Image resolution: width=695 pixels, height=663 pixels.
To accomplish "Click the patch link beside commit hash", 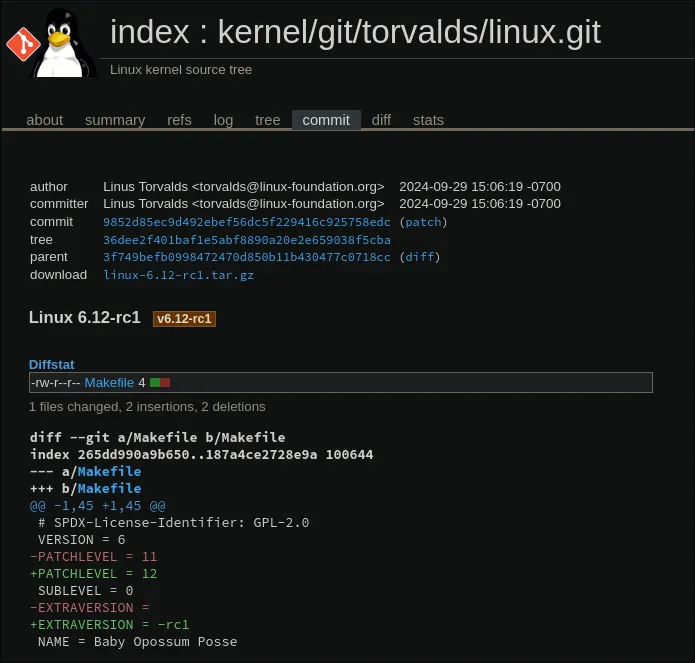I will click(423, 222).
